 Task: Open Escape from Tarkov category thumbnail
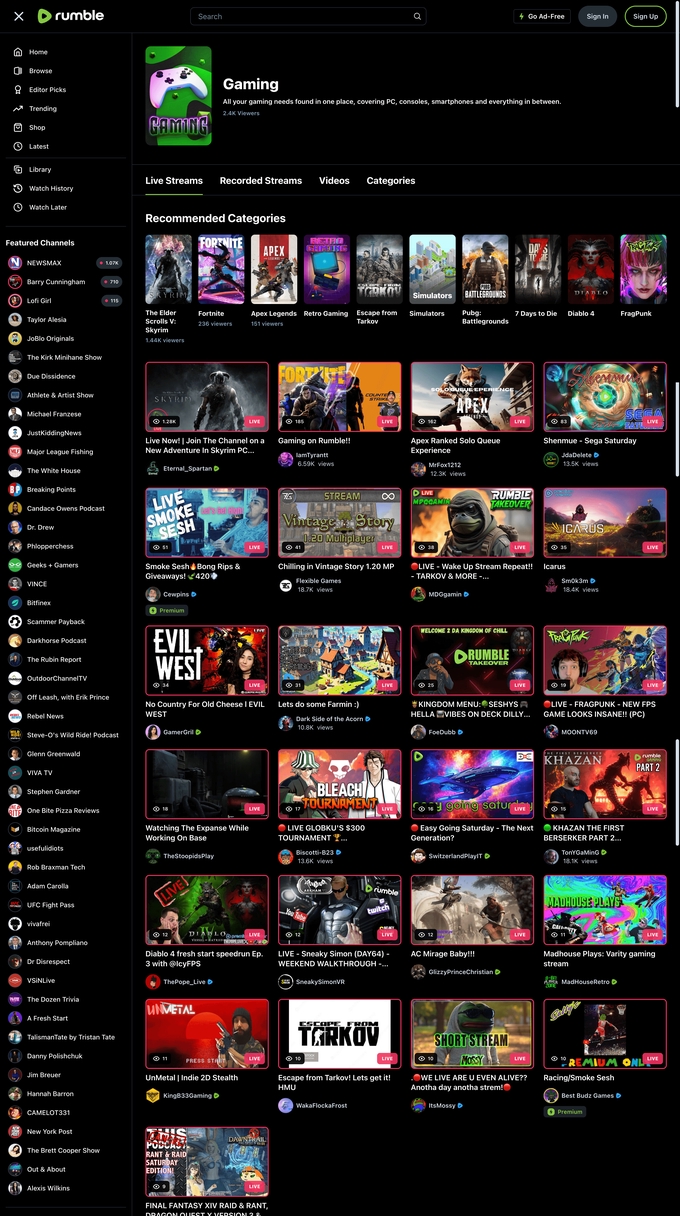pyautogui.click(x=380, y=269)
